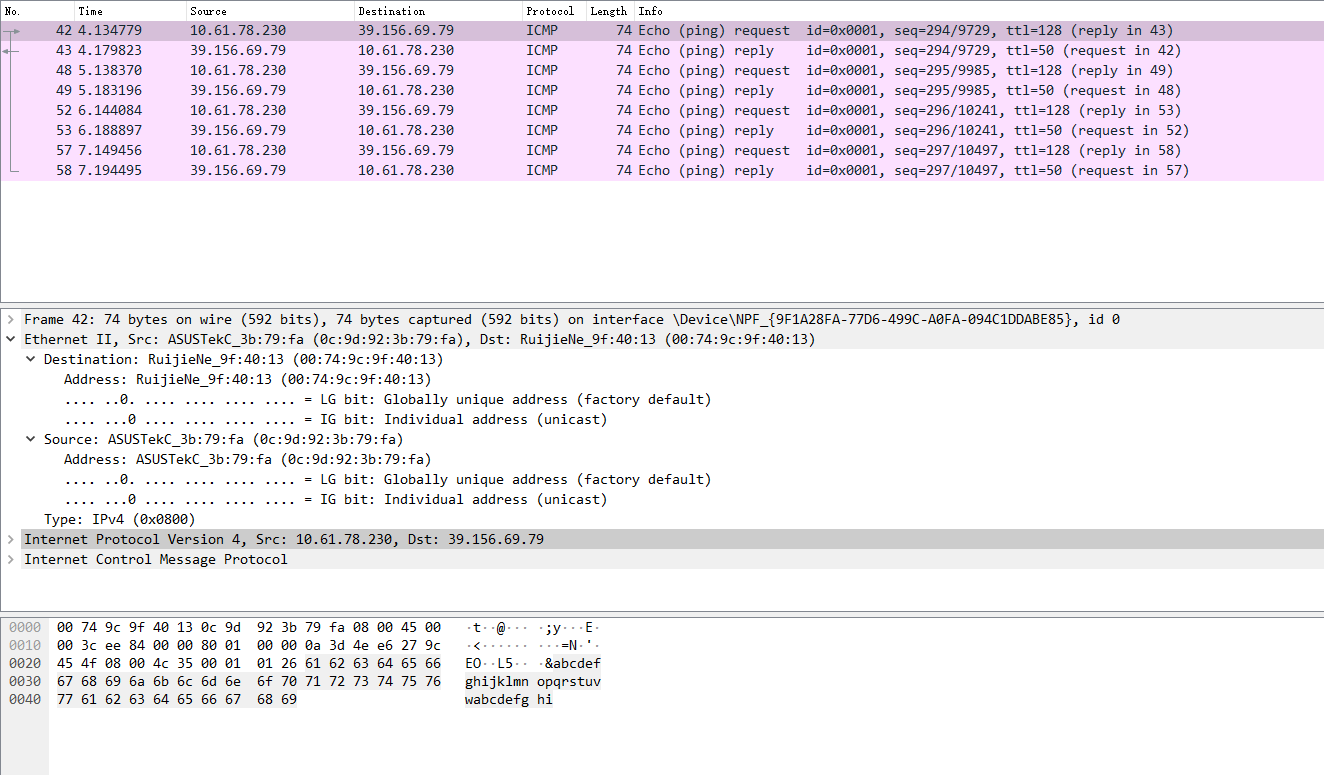The height and width of the screenshot is (775, 1324).
Task: Collapse the Frame 42 details section
Action: [10, 319]
